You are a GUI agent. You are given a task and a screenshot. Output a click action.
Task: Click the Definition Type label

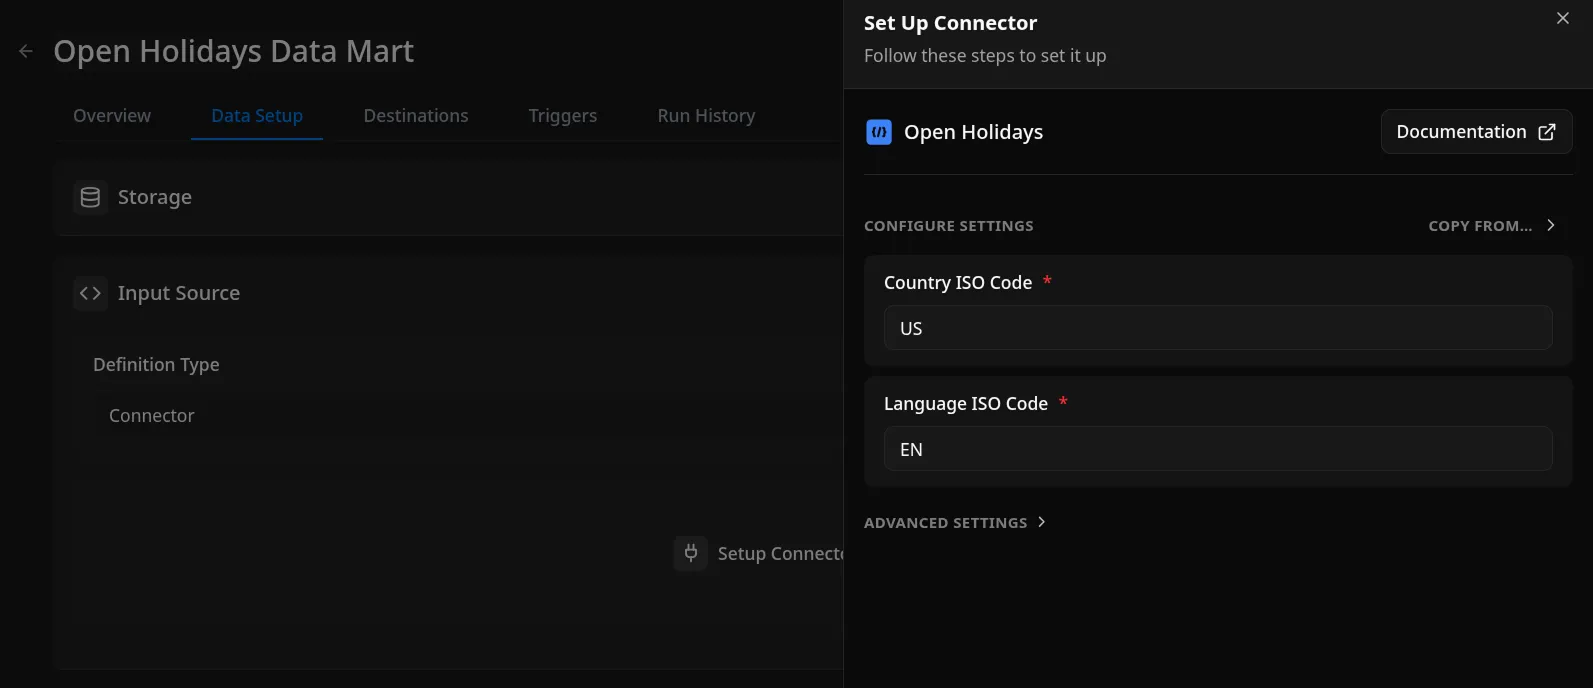pos(156,365)
